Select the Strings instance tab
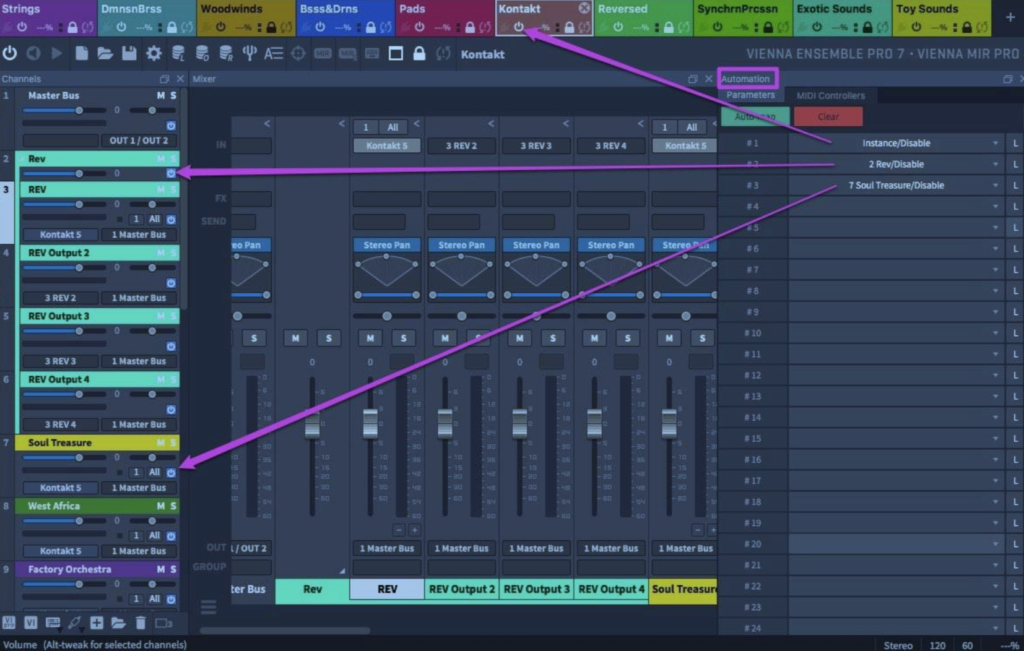1024x651 pixels. 48,18
